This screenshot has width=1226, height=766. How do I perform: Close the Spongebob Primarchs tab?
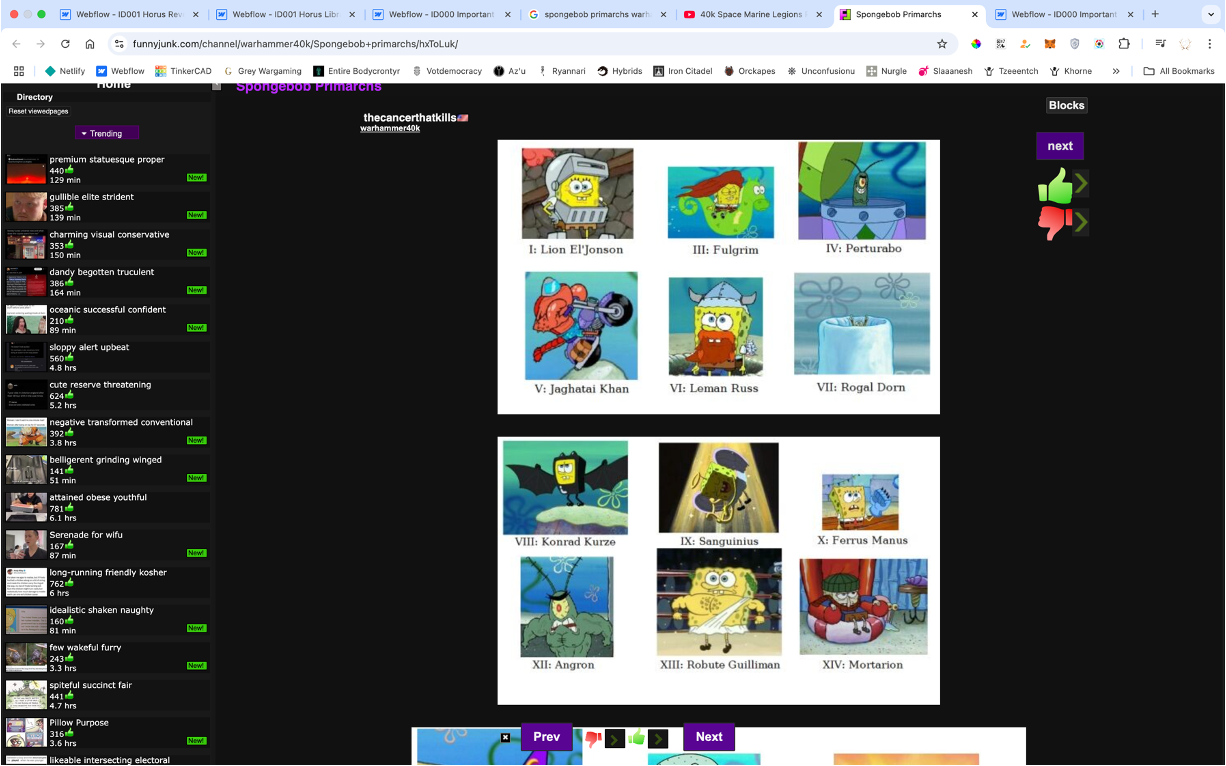[x=974, y=14]
